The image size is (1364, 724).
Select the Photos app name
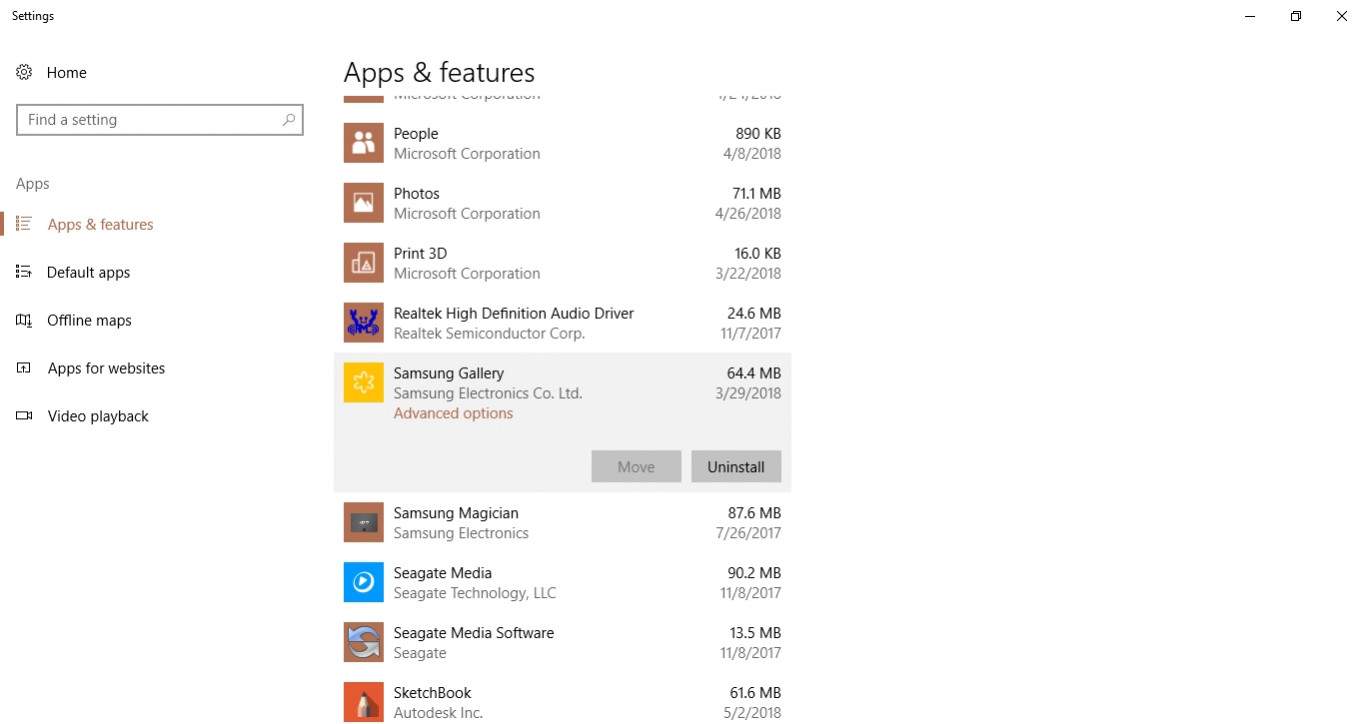click(417, 193)
